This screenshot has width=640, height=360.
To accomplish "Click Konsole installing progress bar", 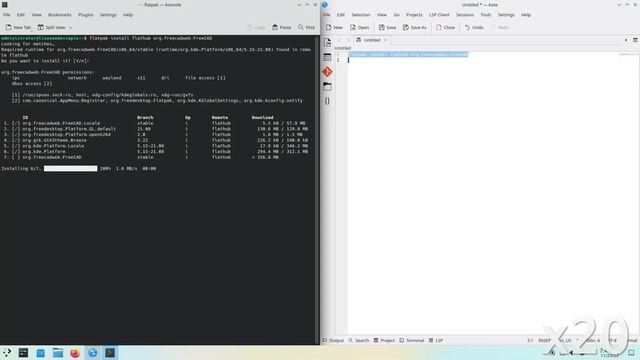I will tap(71, 169).
